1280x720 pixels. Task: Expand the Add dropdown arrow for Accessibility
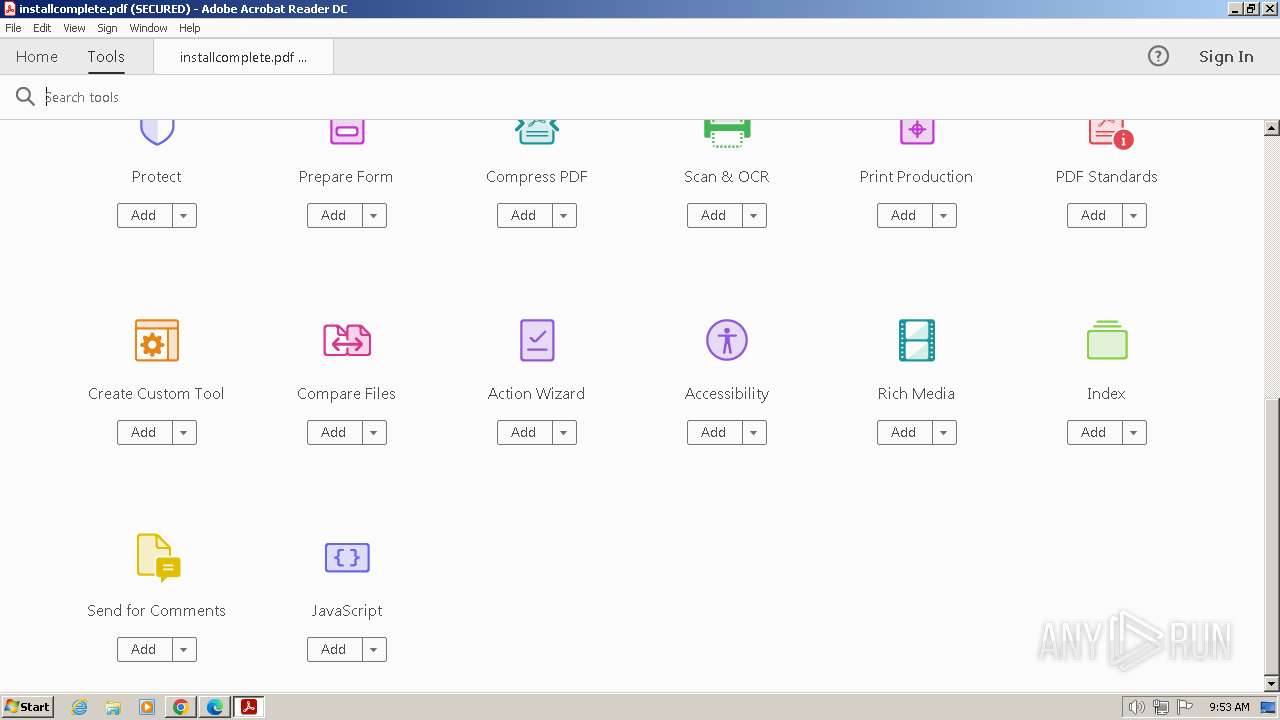pyautogui.click(x=754, y=433)
